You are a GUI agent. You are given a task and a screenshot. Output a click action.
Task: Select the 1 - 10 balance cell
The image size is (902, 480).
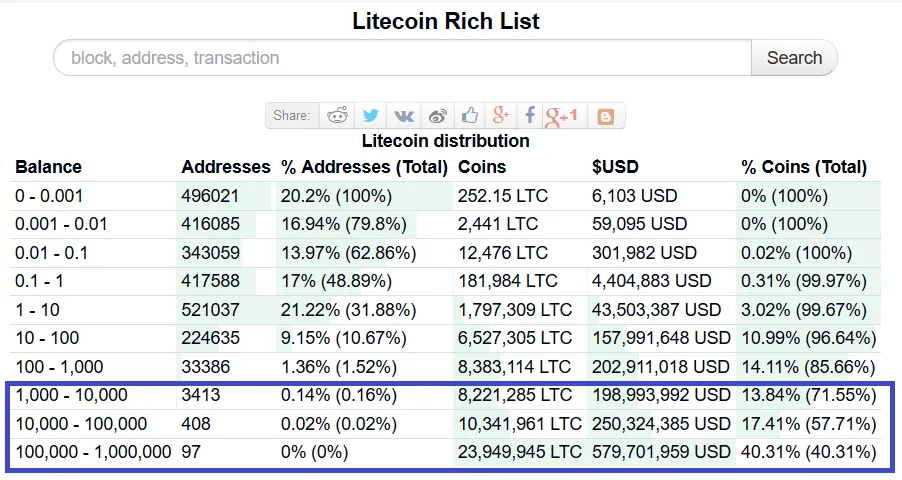37,310
